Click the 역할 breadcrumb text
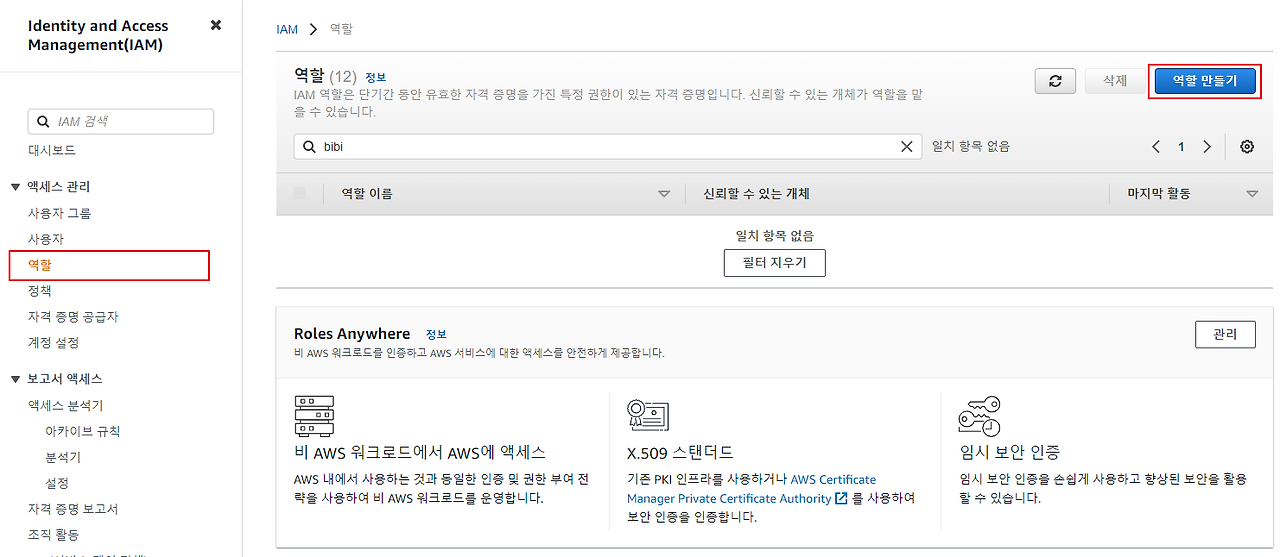Image resolution: width=1280 pixels, height=557 pixels. (341, 29)
